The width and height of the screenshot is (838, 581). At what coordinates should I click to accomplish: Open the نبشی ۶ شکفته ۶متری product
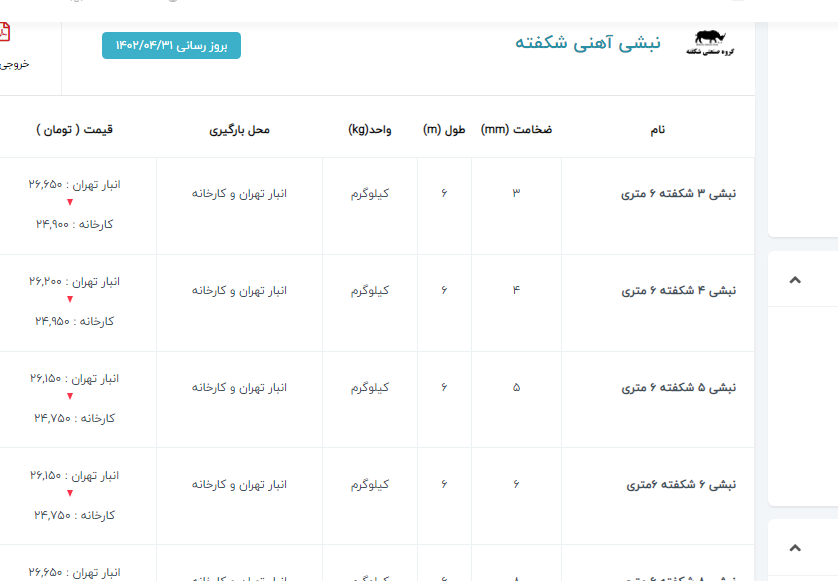(x=681, y=484)
